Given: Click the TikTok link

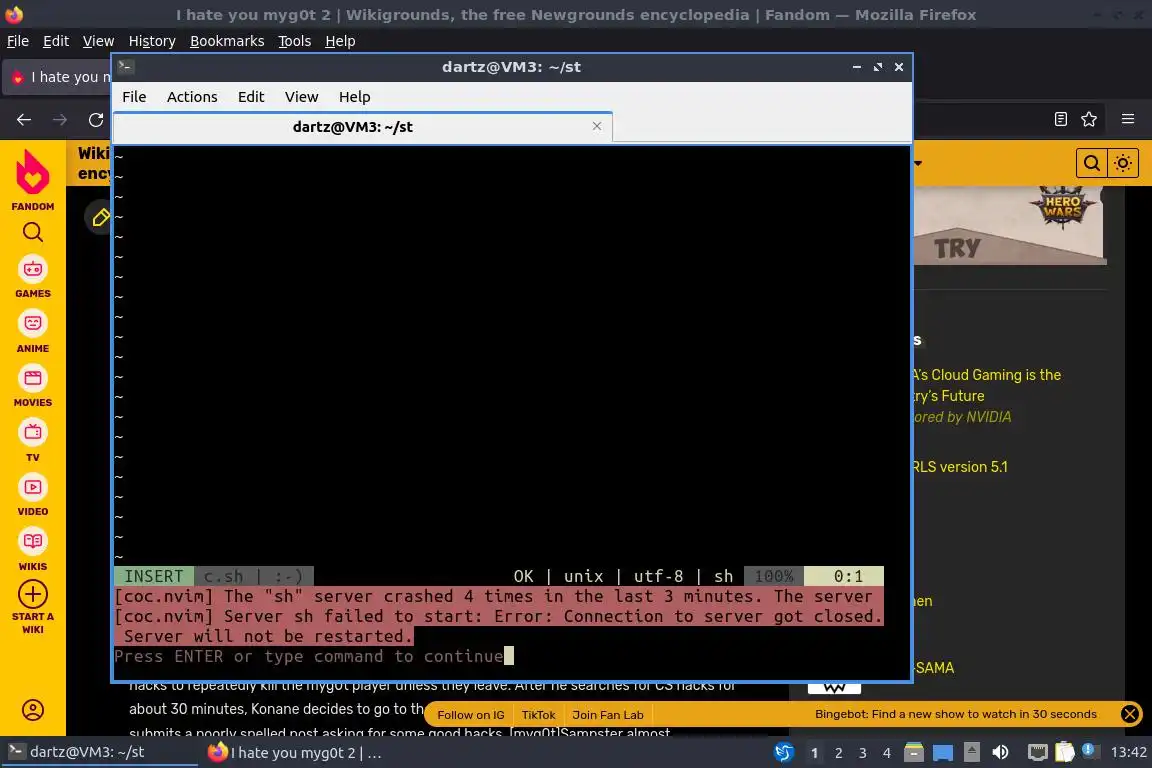Looking at the screenshot, I should [x=539, y=714].
